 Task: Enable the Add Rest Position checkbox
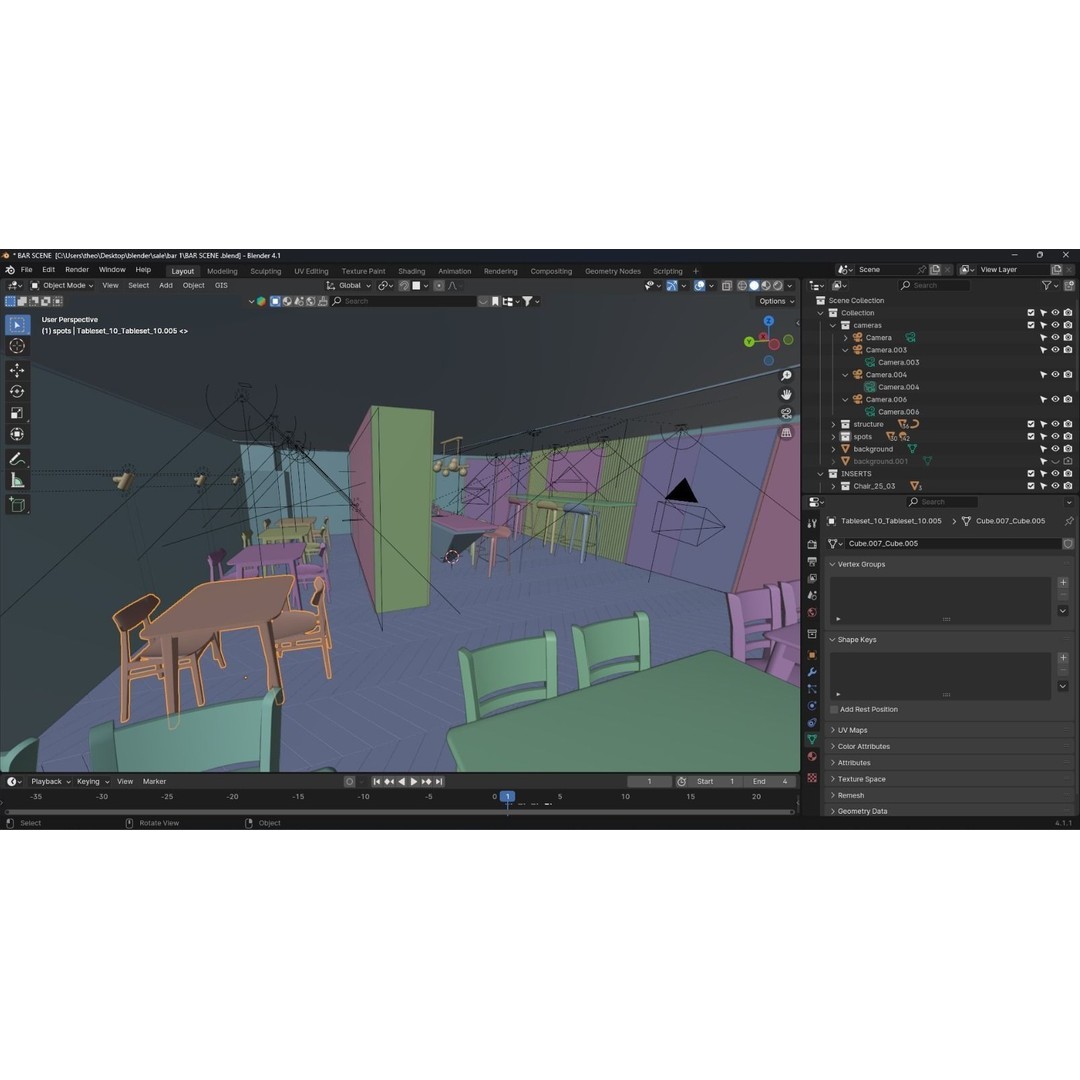point(834,709)
